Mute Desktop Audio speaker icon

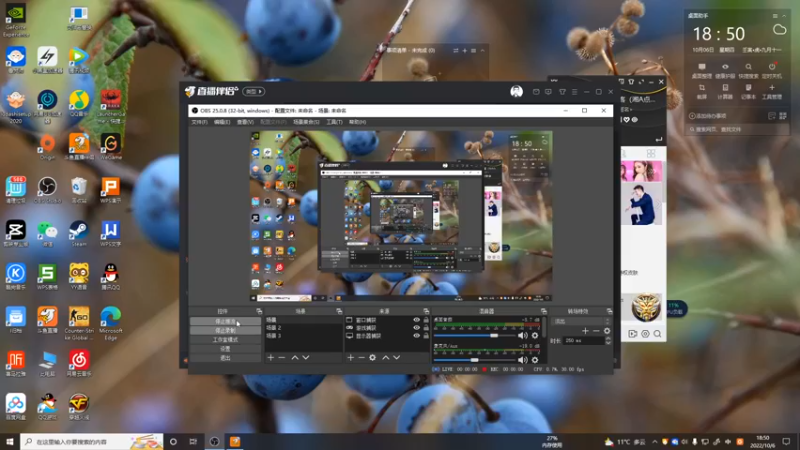pyautogui.click(x=522, y=335)
